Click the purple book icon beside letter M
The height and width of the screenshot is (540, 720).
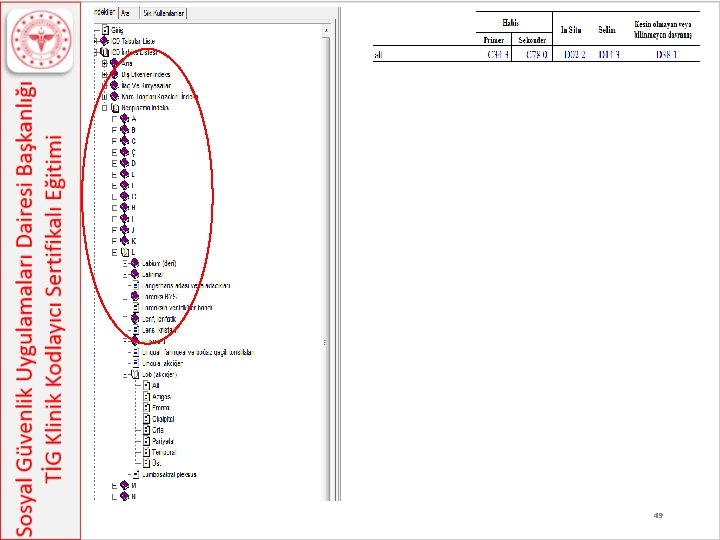coord(124,485)
